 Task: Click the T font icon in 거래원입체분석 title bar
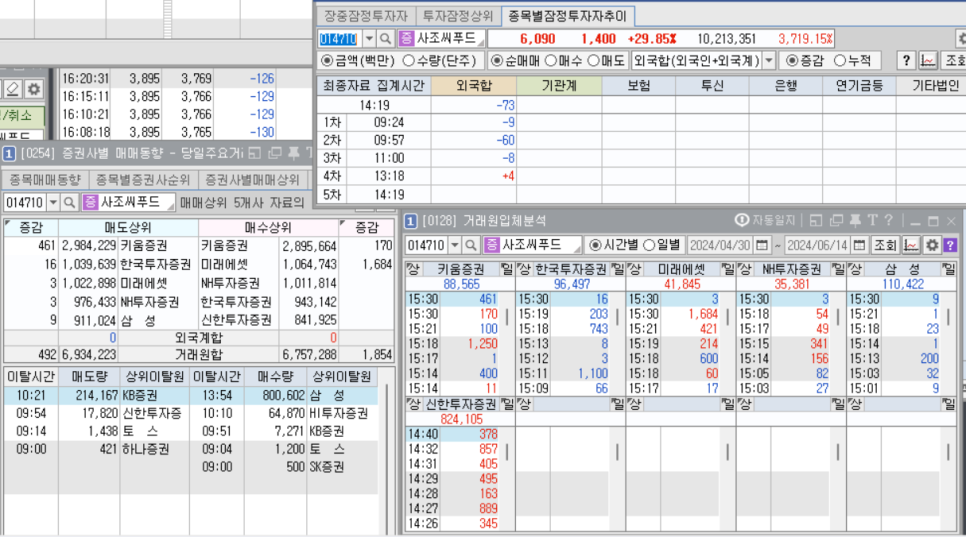872,220
